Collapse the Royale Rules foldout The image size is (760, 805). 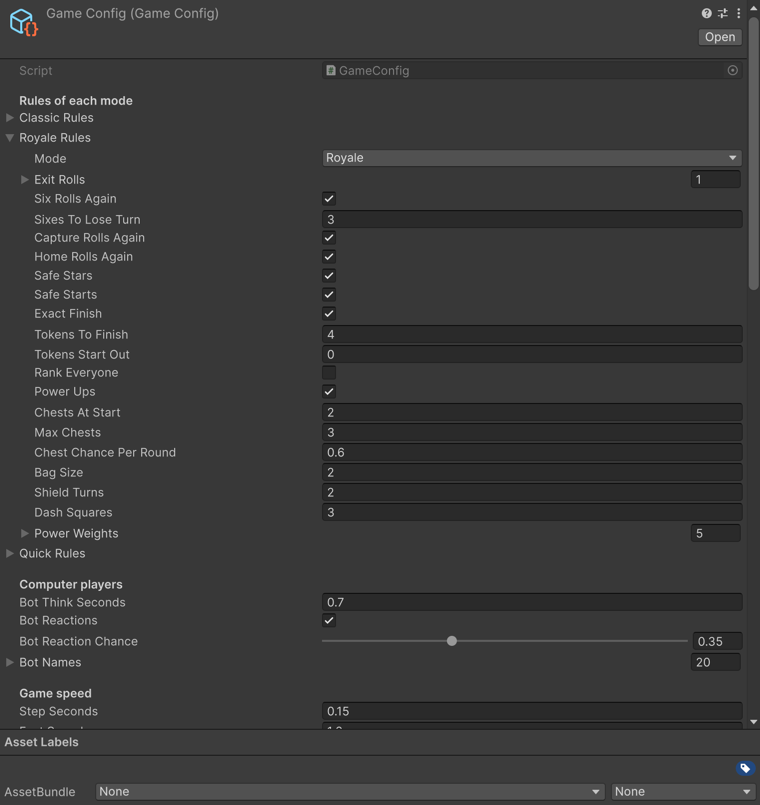[10, 138]
